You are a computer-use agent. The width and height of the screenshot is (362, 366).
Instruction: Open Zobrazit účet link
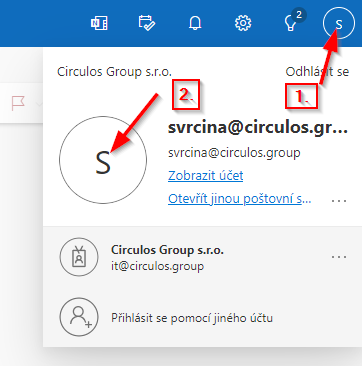(206, 176)
